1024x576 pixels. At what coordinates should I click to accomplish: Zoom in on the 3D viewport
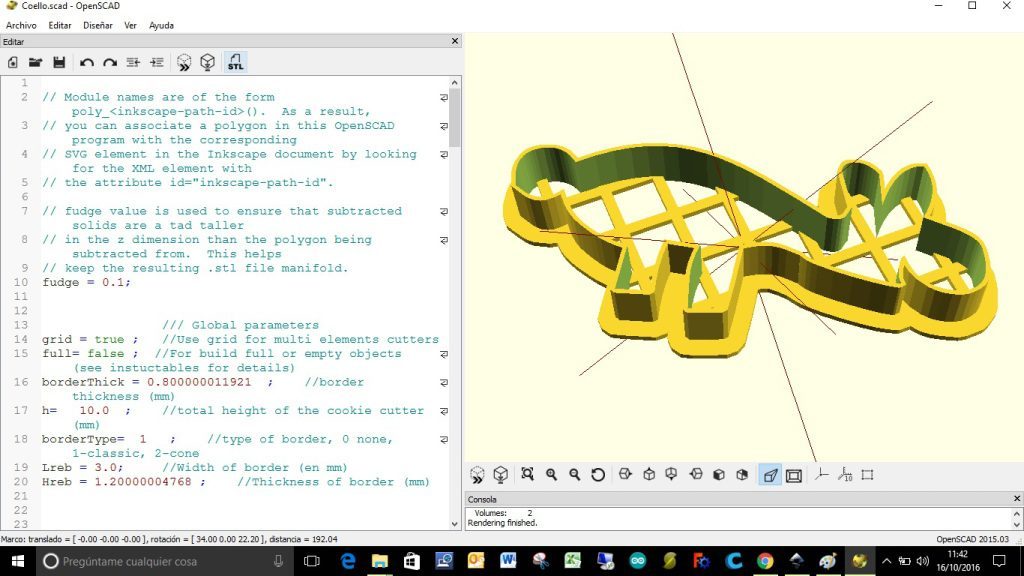coord(552,475)
